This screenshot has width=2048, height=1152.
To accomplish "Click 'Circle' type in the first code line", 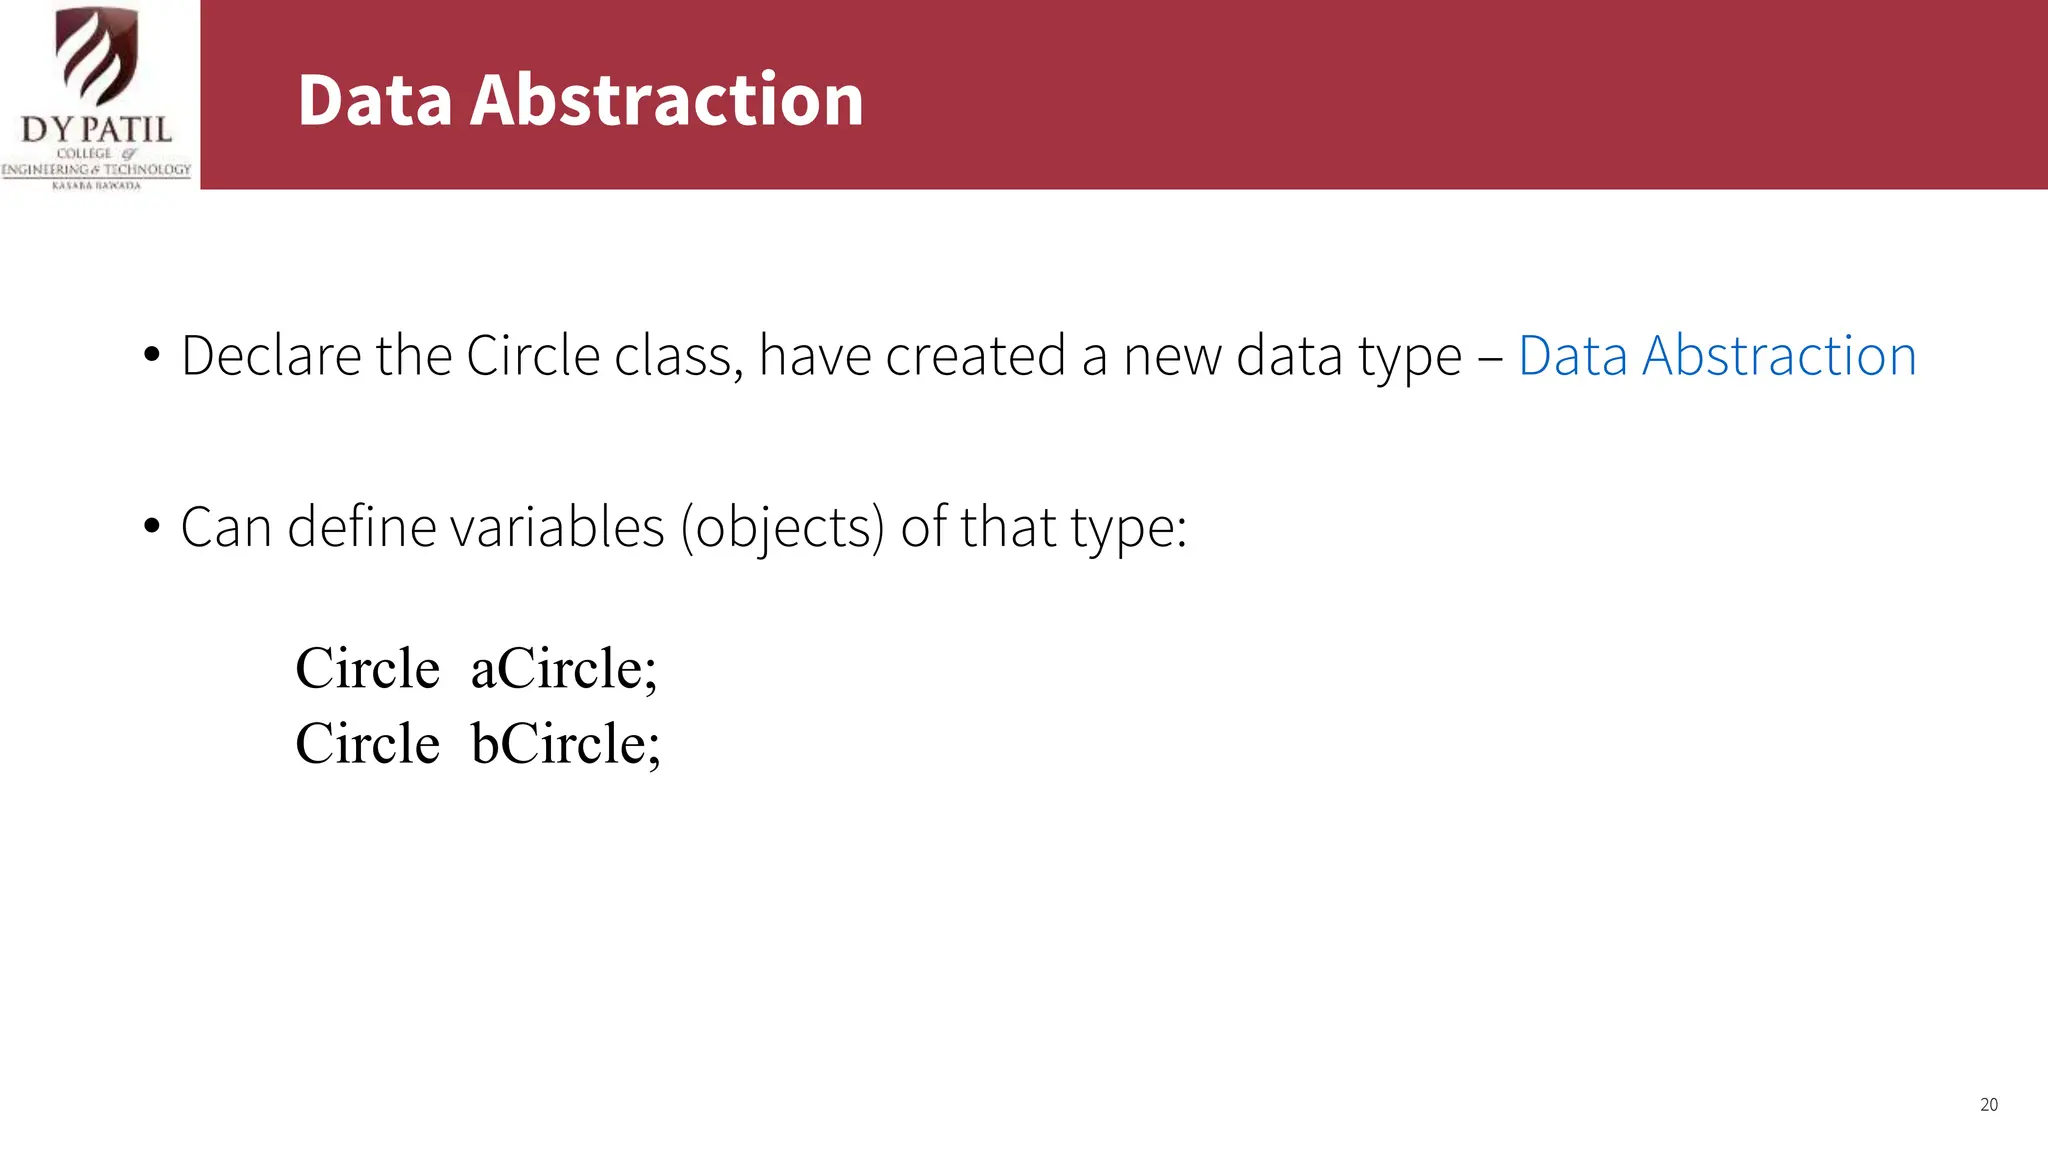I will point(367,668).
